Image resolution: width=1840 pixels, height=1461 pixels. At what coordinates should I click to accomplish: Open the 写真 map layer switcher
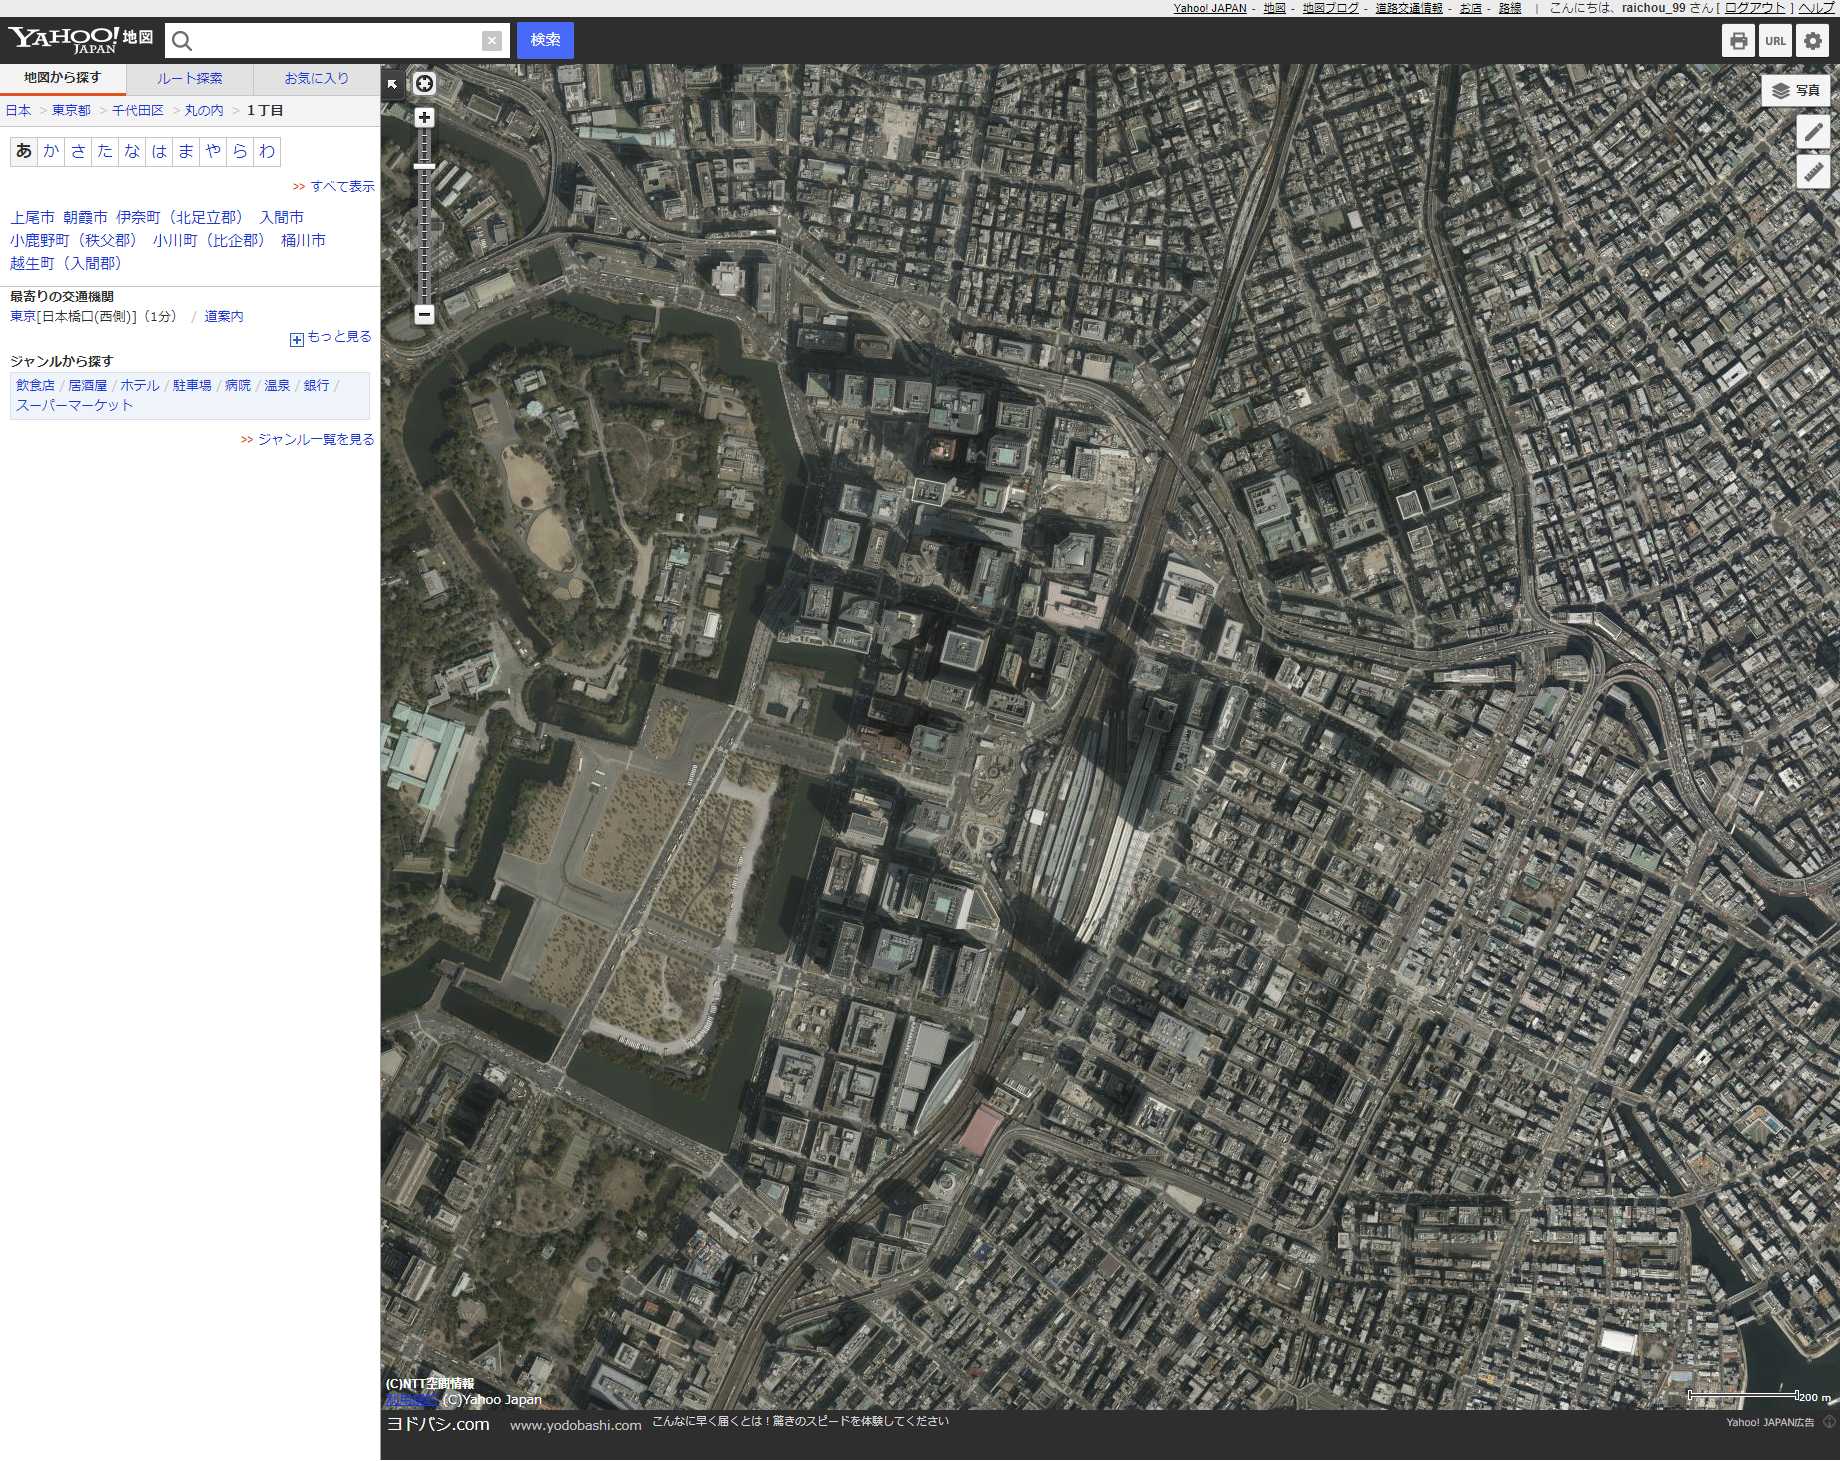(x=1796, y=90)
